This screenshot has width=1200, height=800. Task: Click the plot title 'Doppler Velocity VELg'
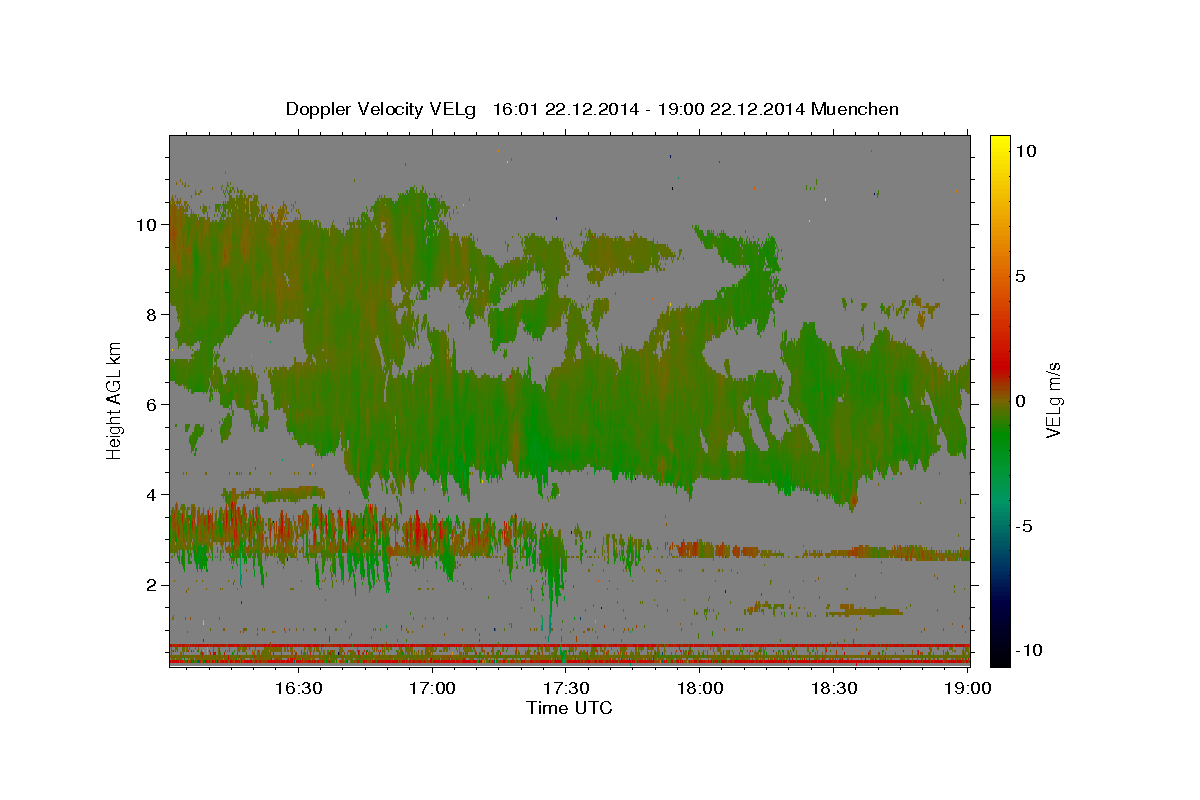pos(381,109)
